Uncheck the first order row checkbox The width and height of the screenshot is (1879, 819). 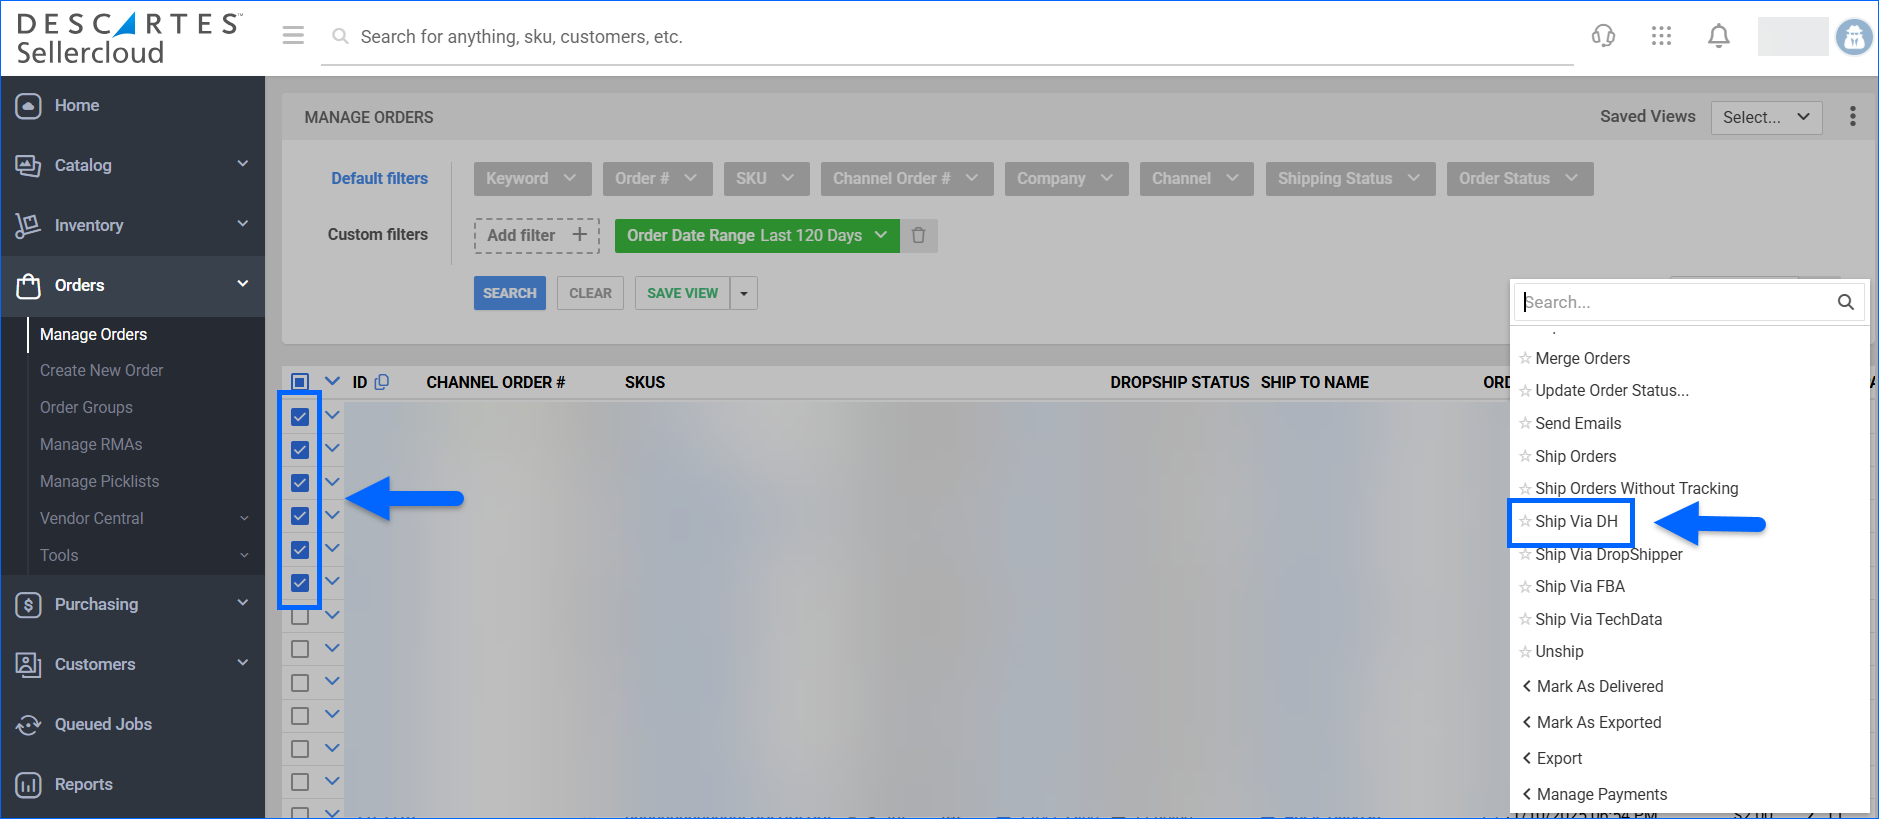[300, 416]
